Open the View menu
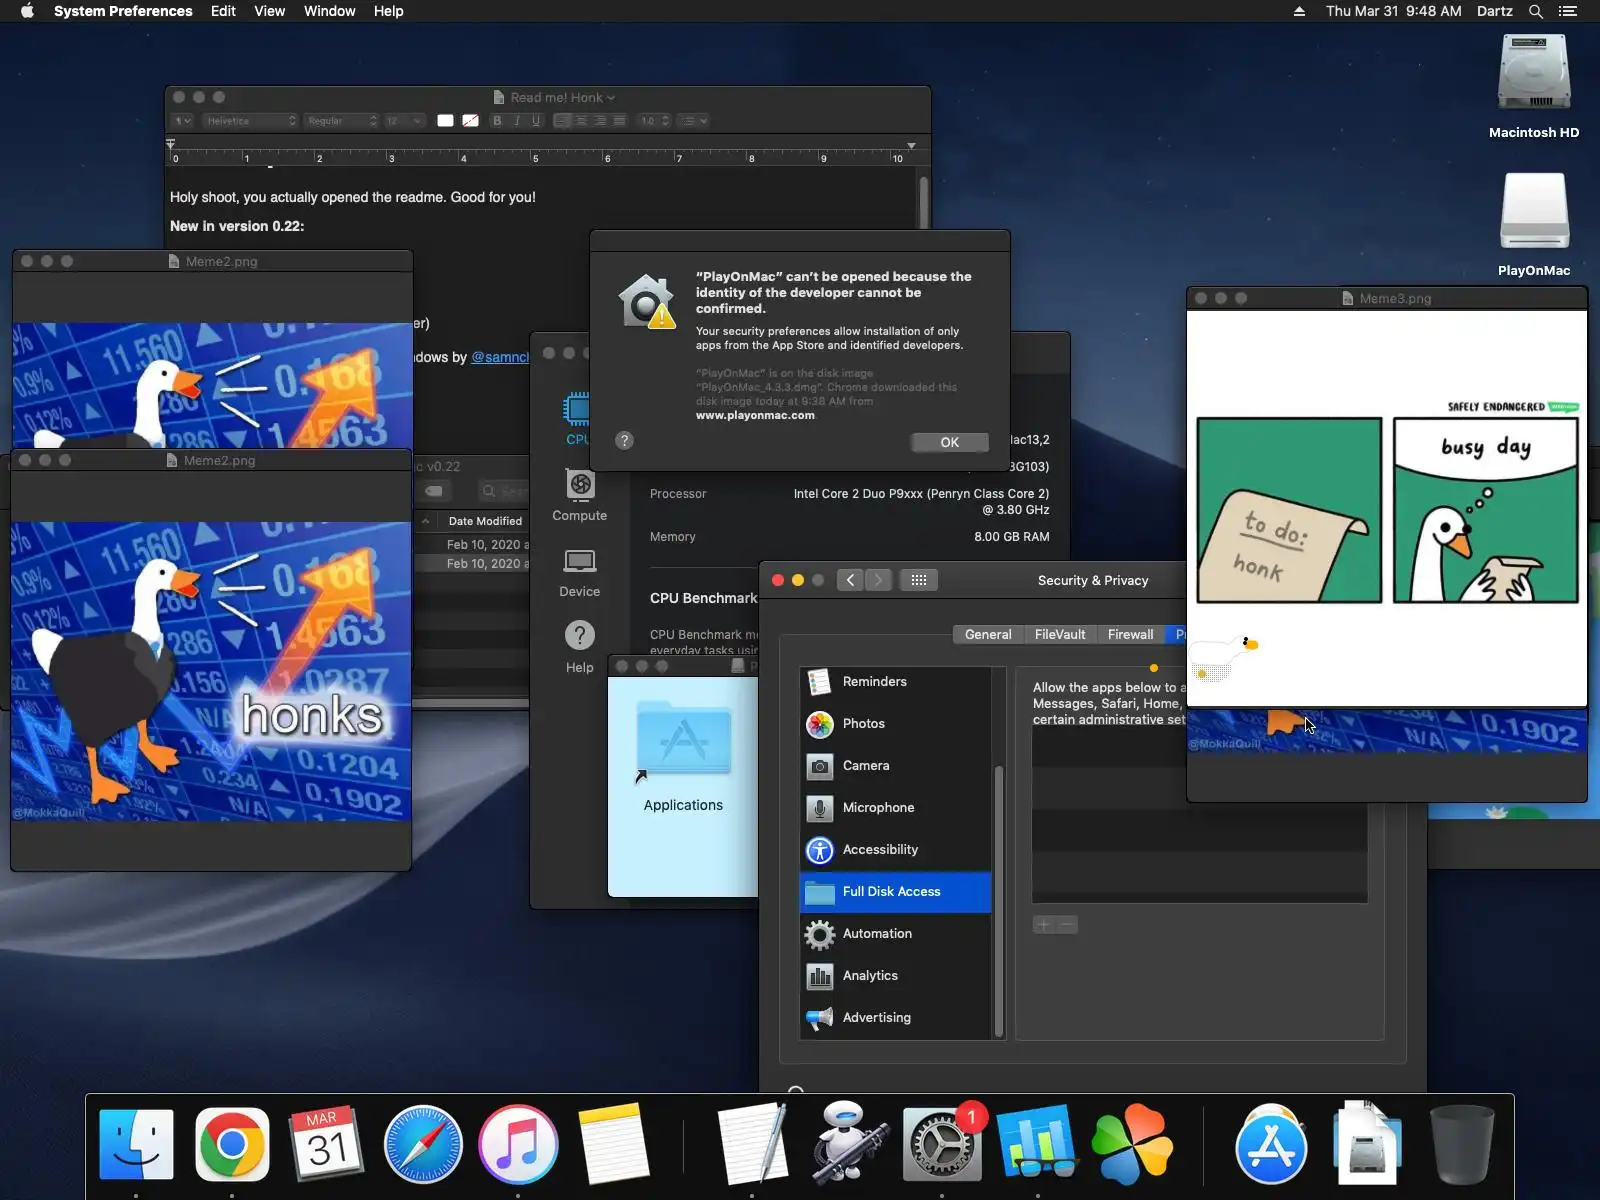The image size is (1600, 1200). click(x=269, y=11)
